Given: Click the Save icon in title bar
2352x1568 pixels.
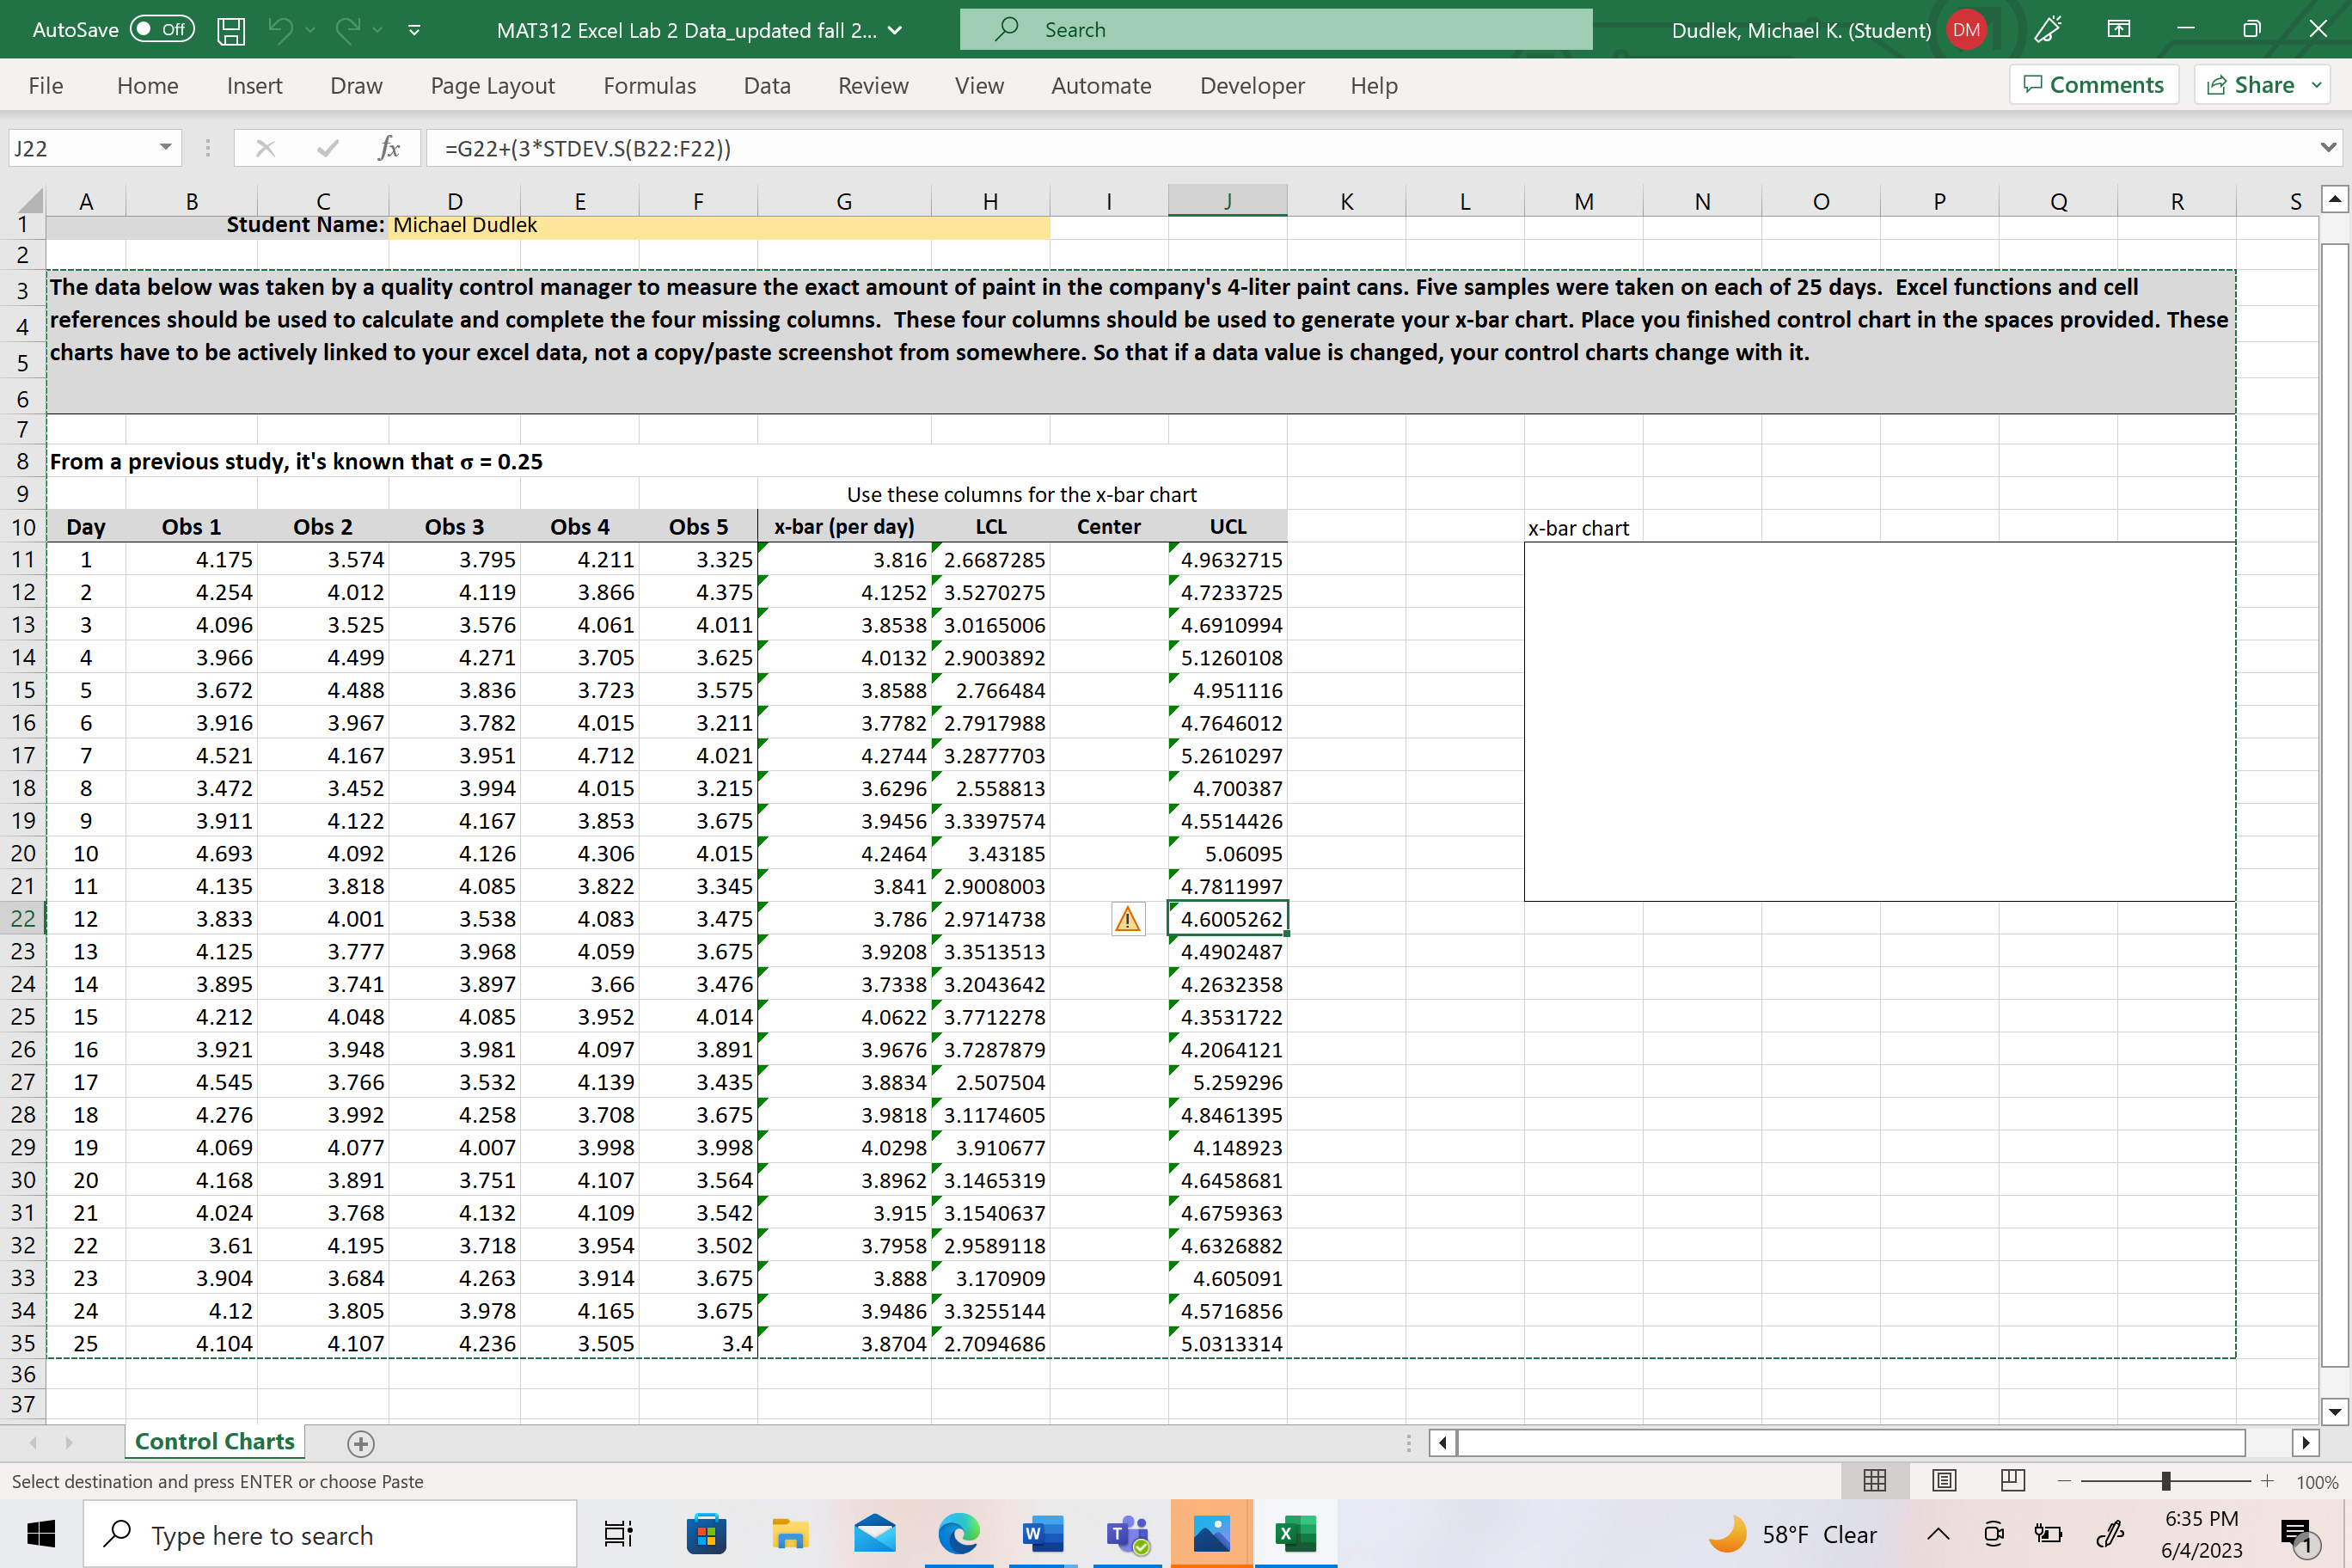Looking at the screenshot, I should click(231, 30).
